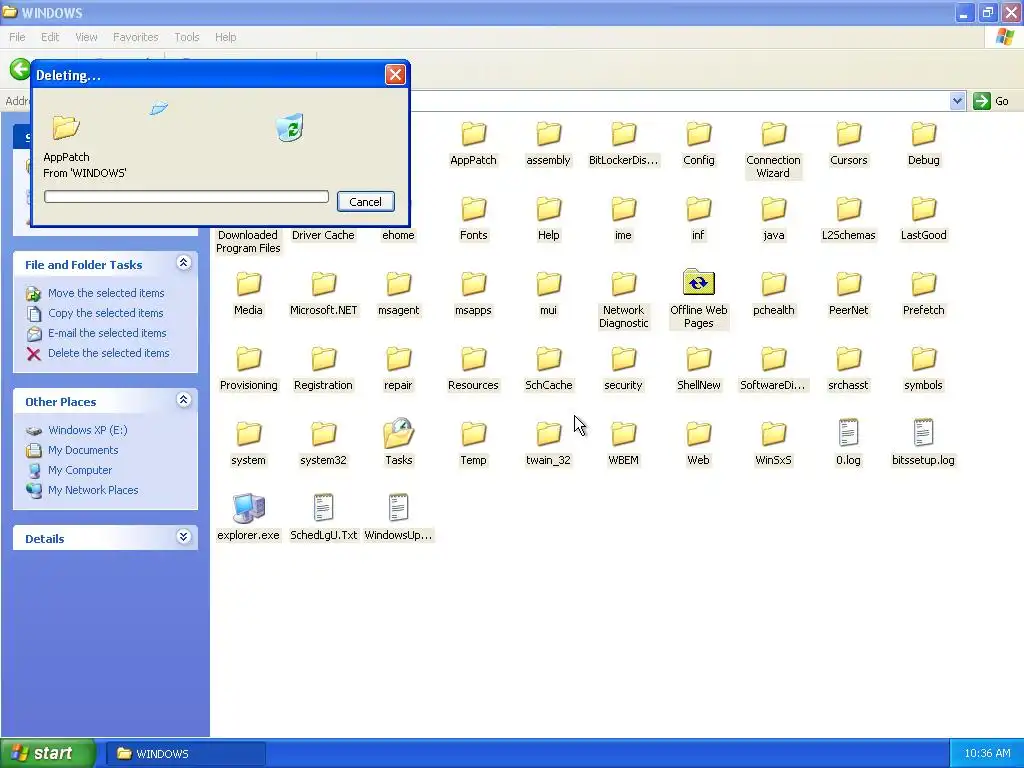Select the bitssetup.log file
This screenshot has height=768, width=1024.
pyautogui.click(x=923, y=443)
